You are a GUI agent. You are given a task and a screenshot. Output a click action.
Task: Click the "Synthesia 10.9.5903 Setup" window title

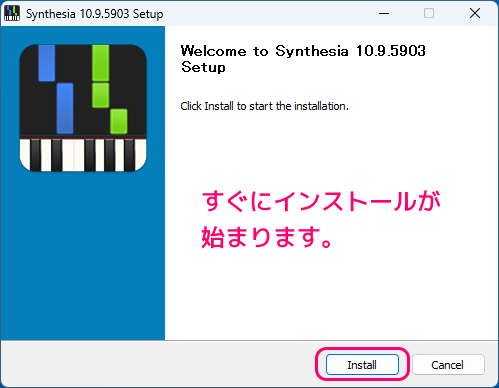pos(95,14)
